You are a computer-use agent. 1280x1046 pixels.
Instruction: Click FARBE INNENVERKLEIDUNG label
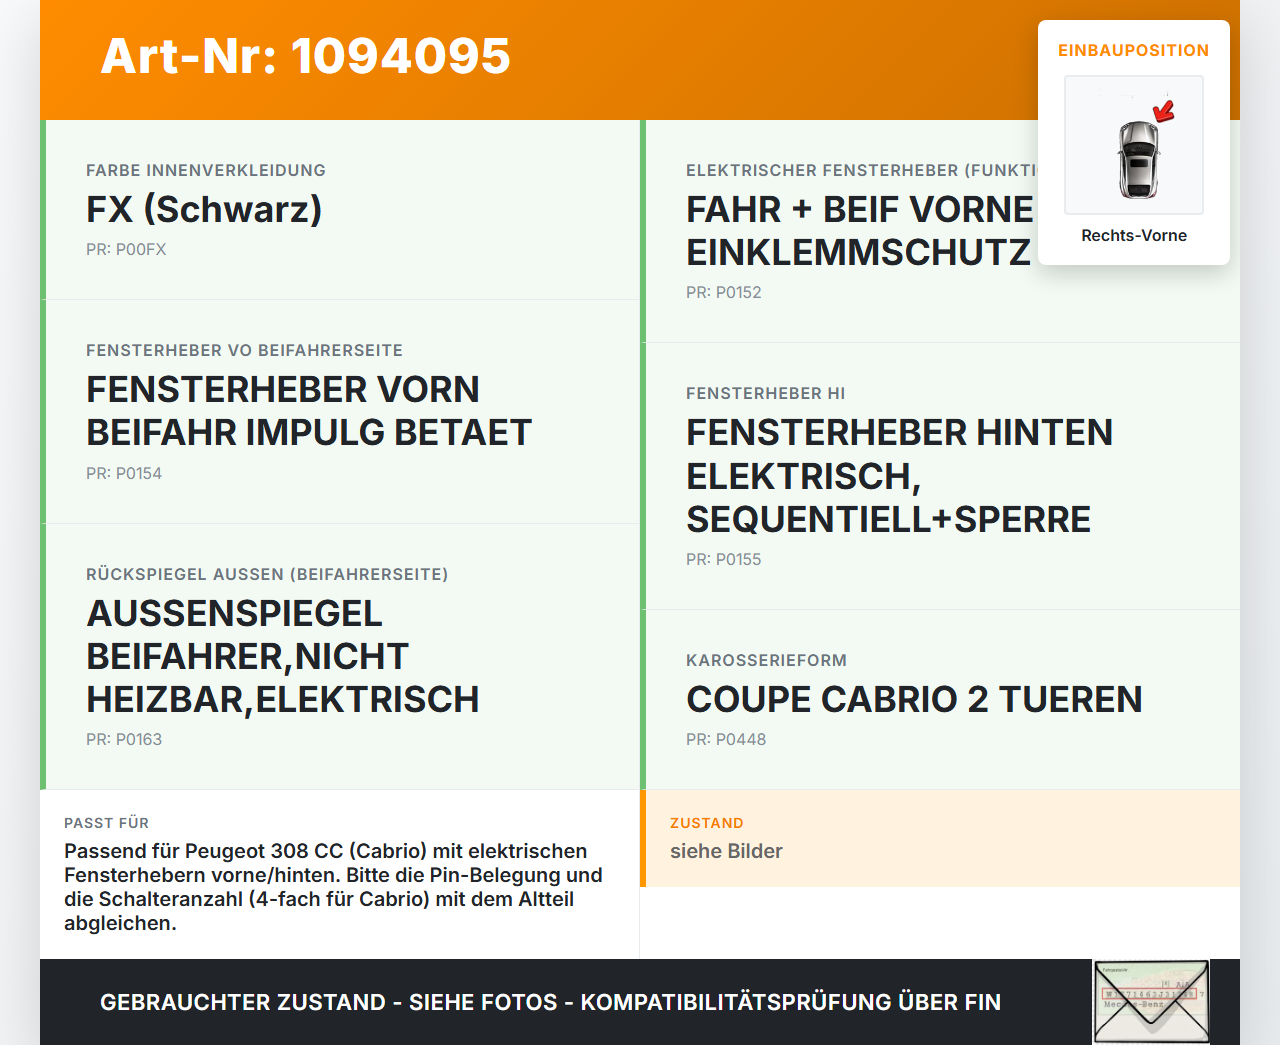pyautogui.click(x=206, y=171)
